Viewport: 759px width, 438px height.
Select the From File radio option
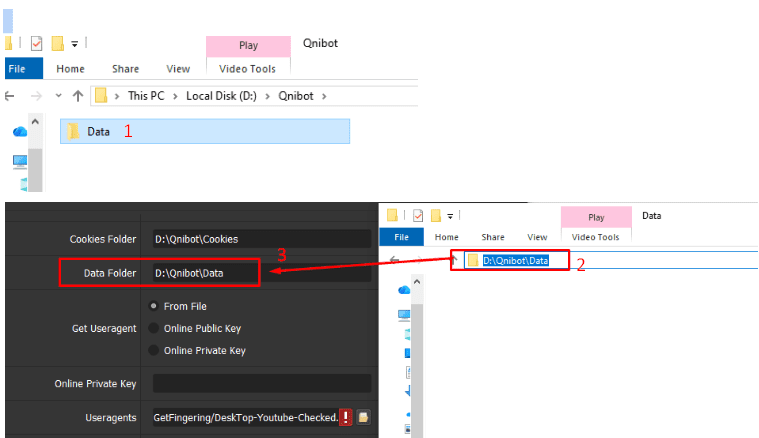click(x=153, y=306)
